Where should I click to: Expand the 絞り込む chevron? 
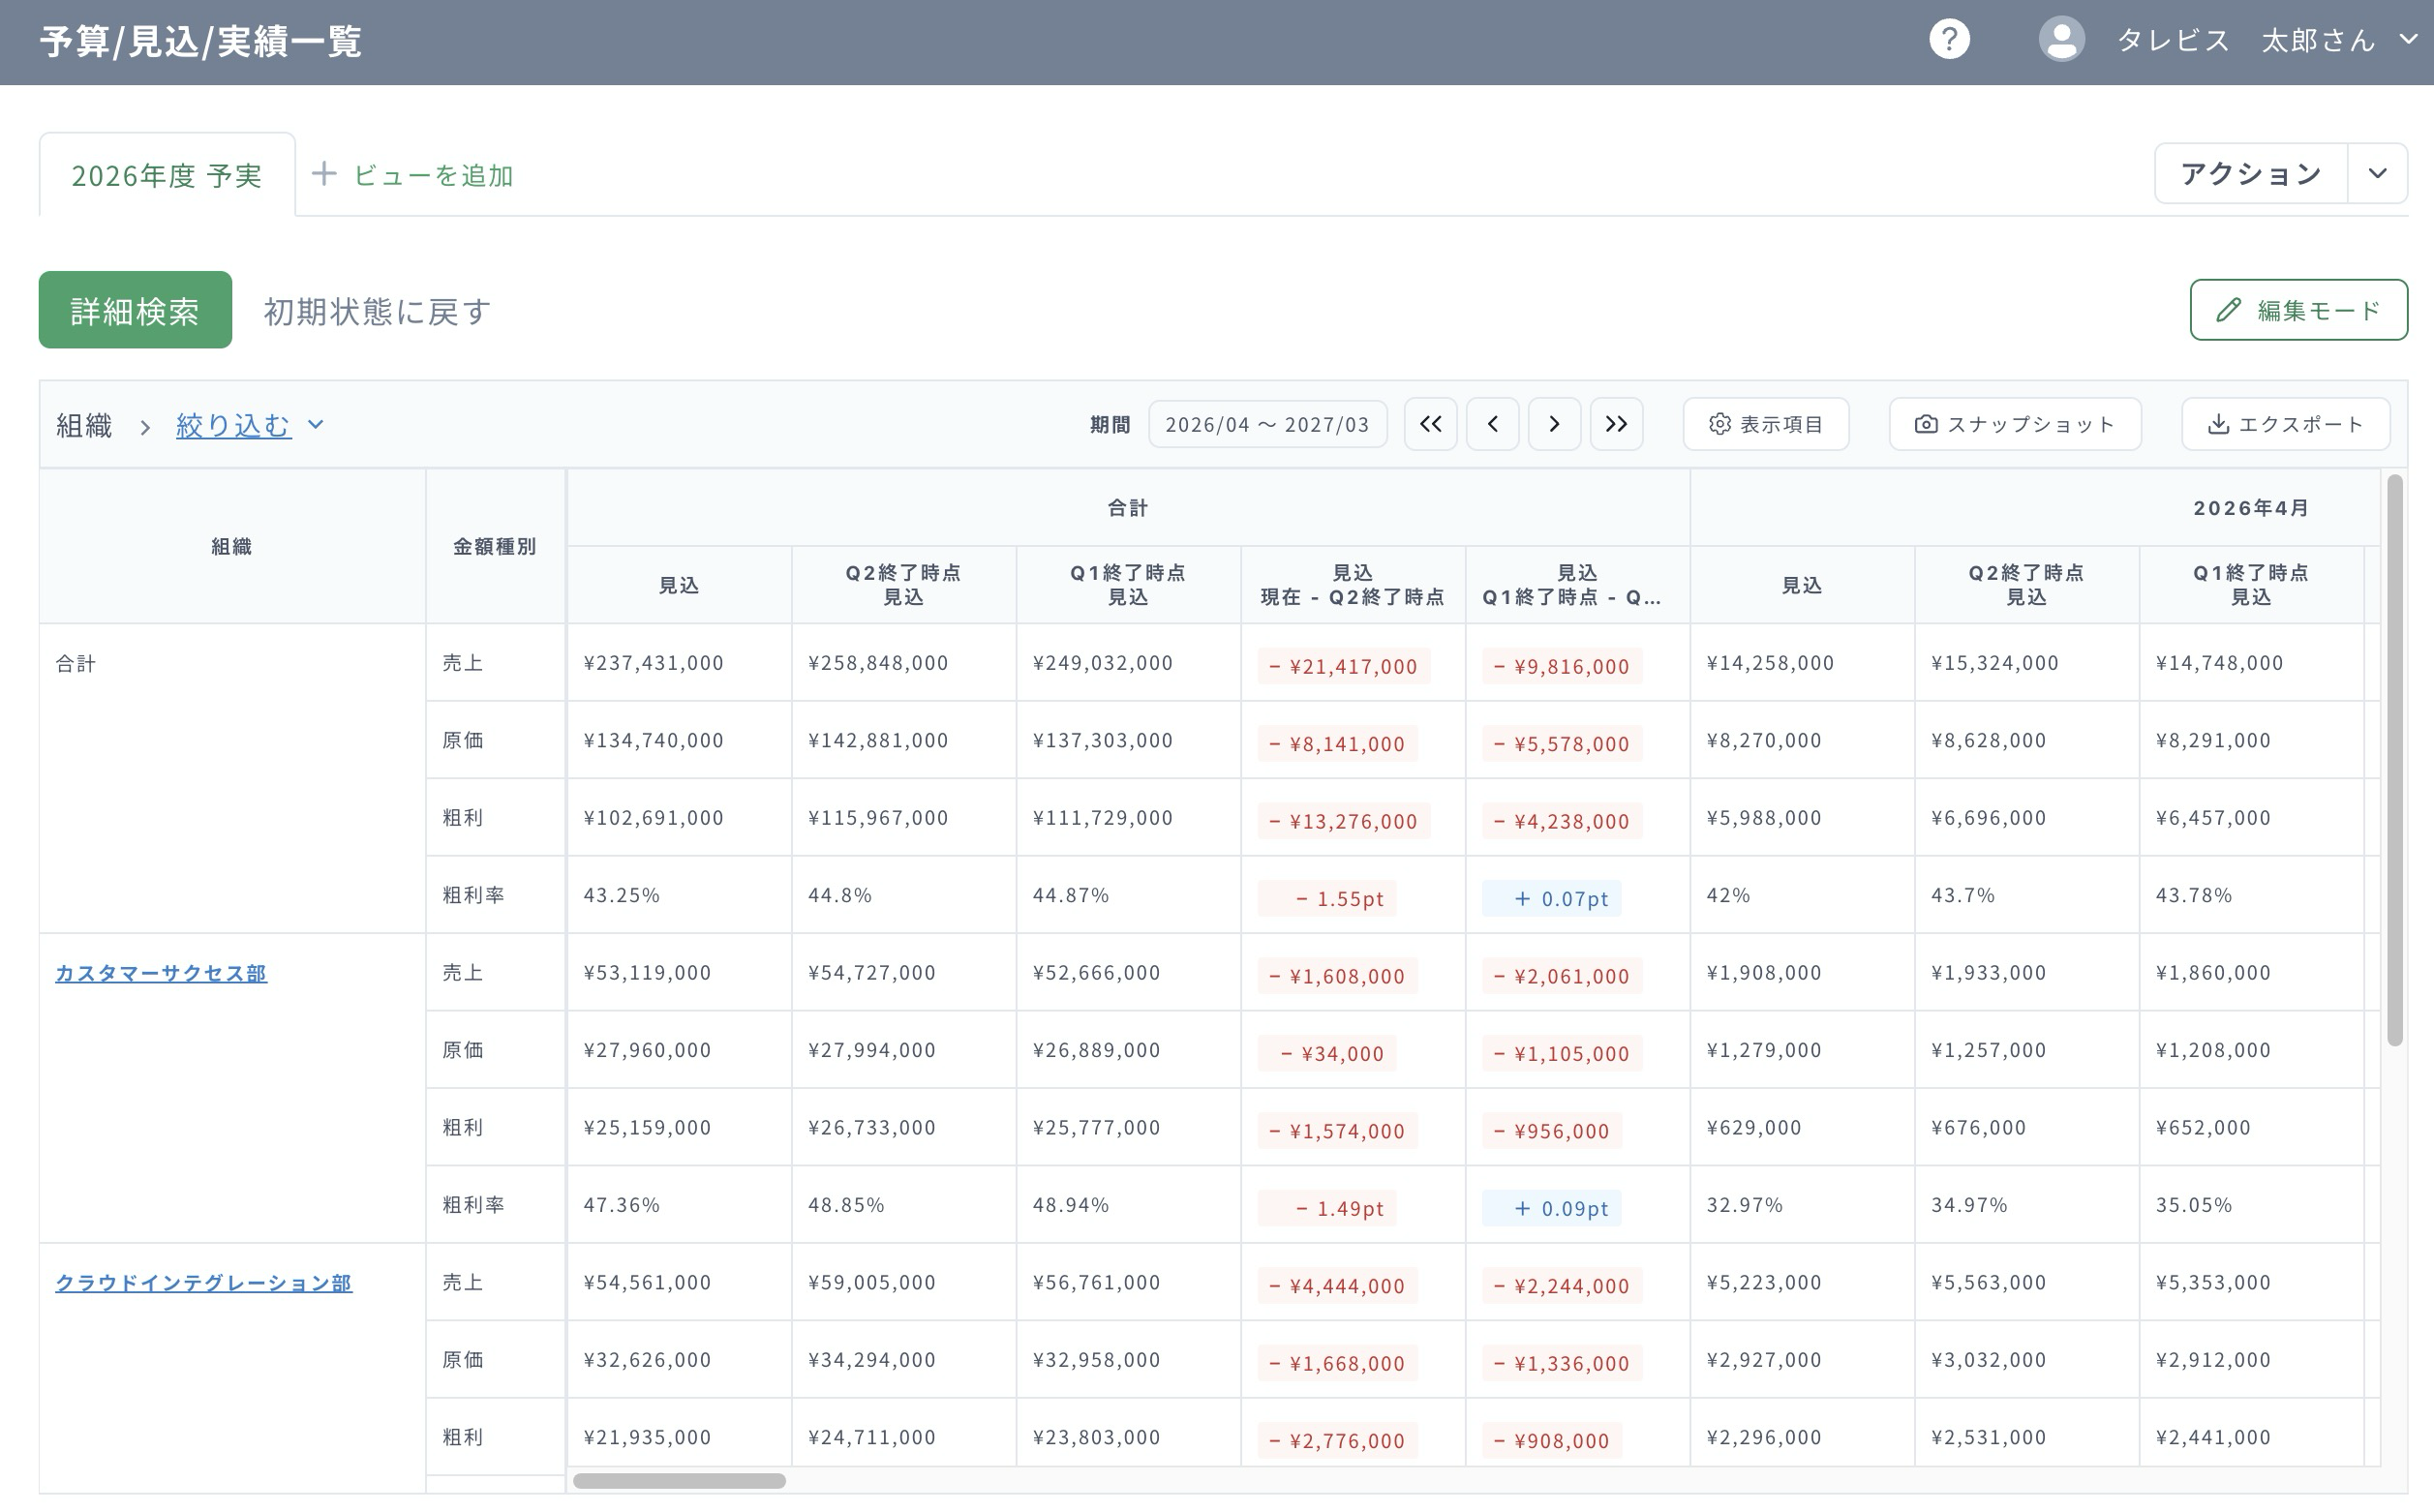[316, 424]
